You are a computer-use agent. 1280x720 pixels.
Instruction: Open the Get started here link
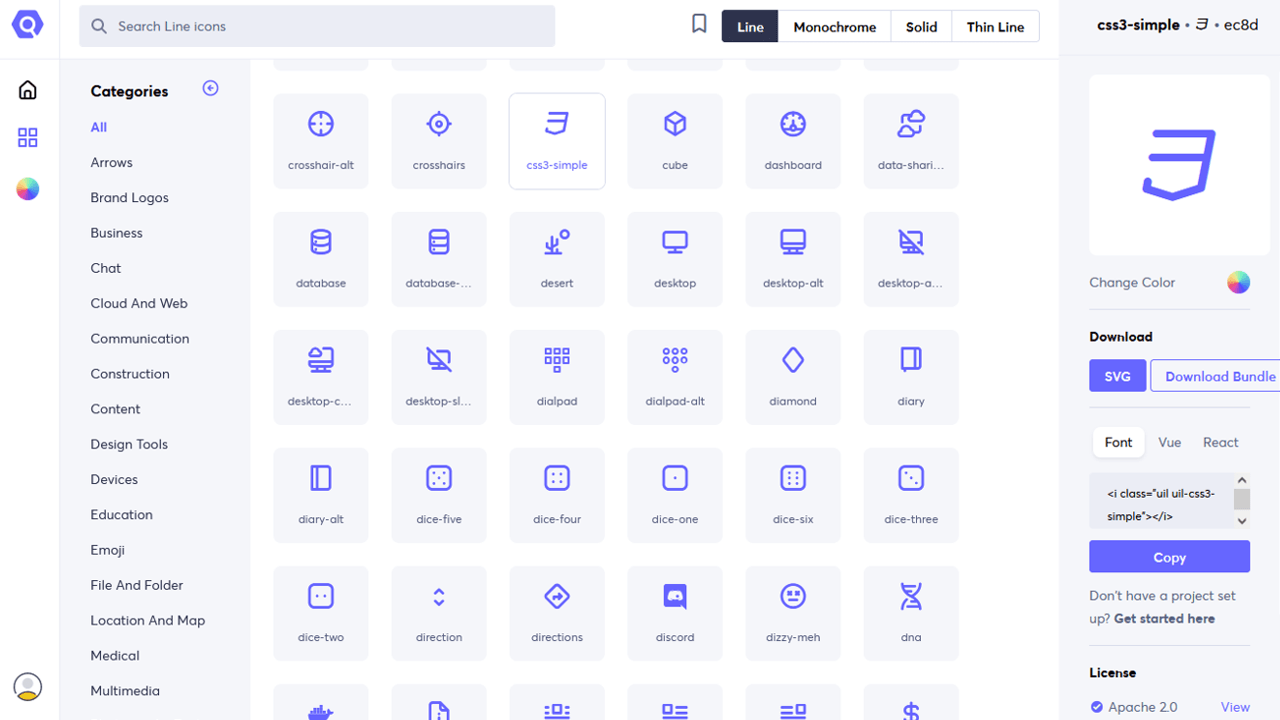click(x=1164, y=619)
